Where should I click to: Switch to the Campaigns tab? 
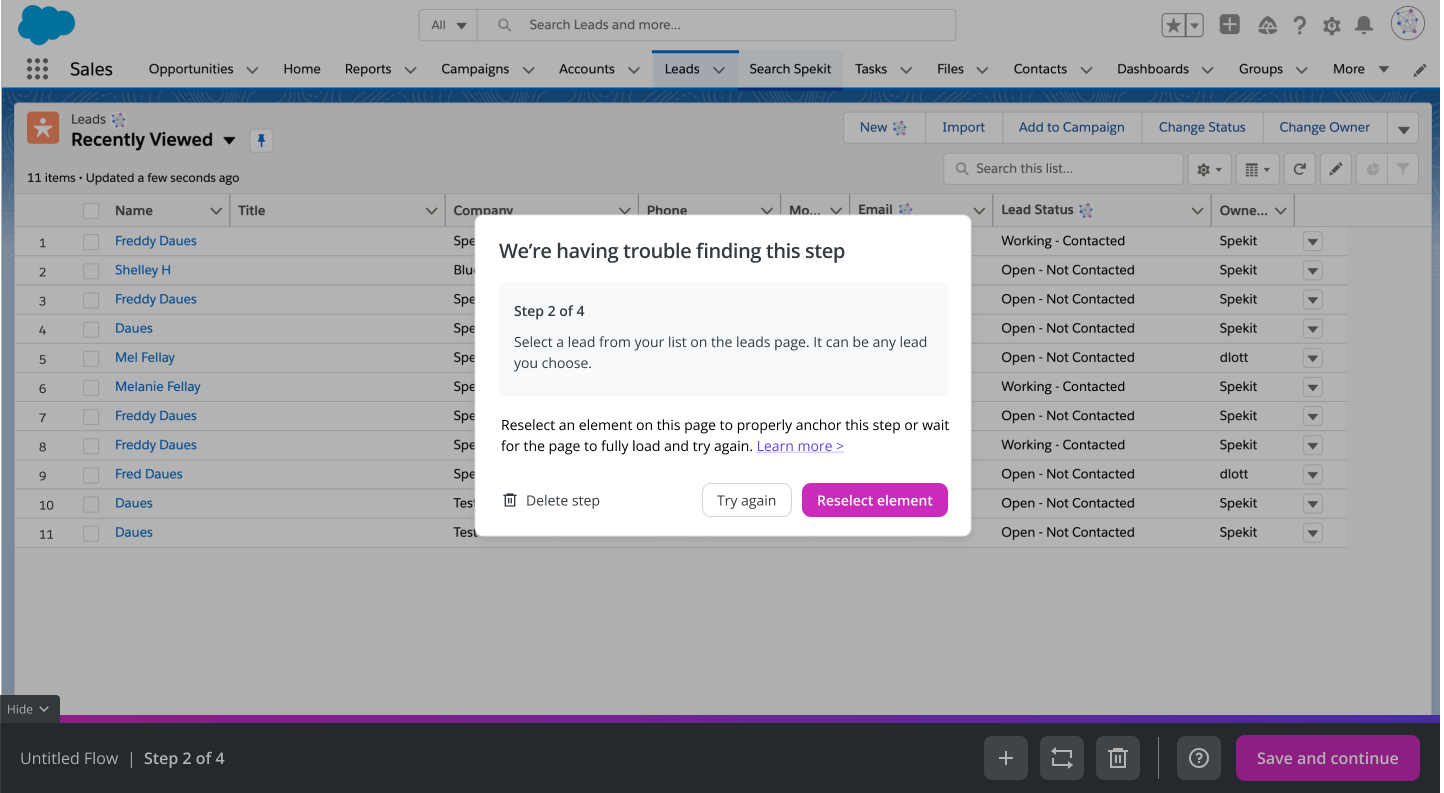(475, 69)
